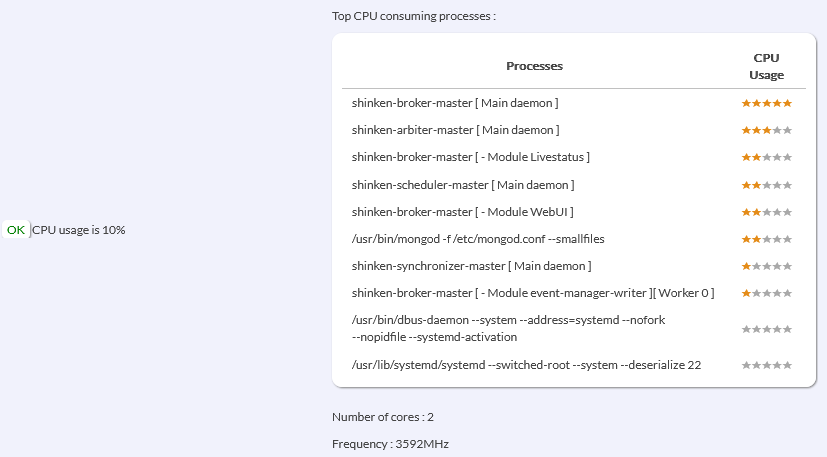Click the 'Number of cores : 2' text
827x457 pixels.
[x=383, y=416]
